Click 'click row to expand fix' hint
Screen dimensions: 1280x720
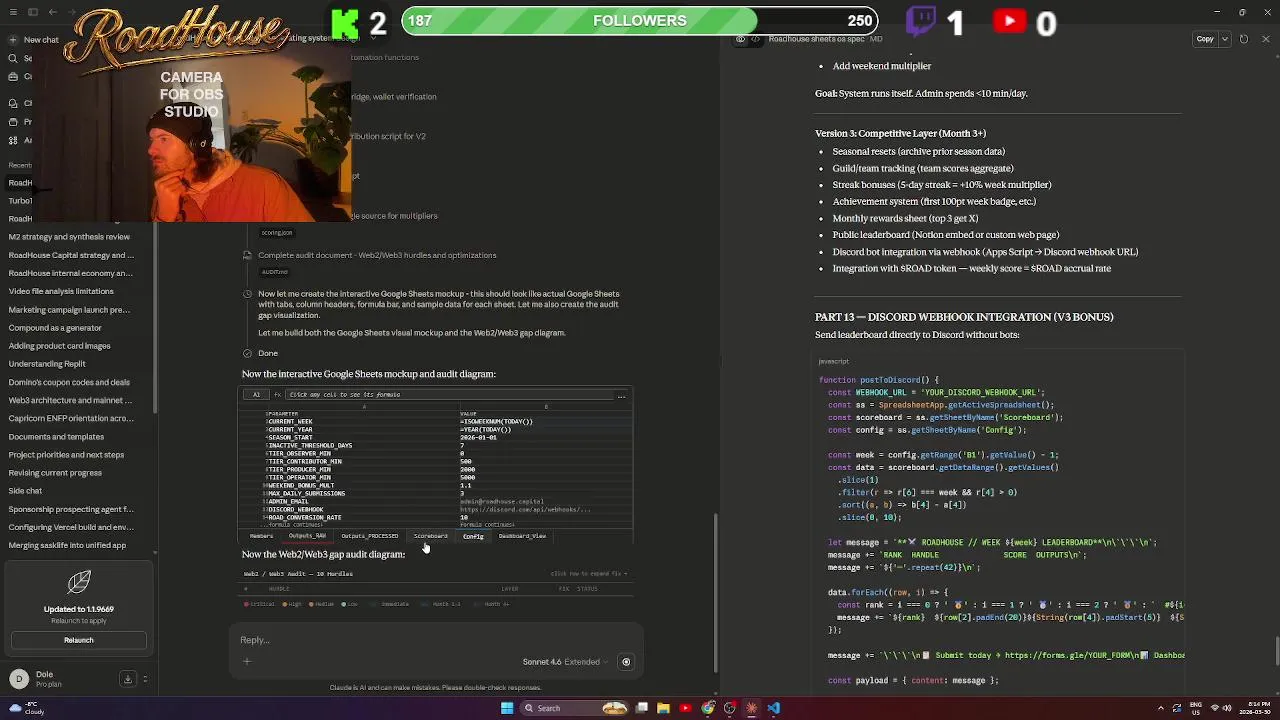coord(588,574)
